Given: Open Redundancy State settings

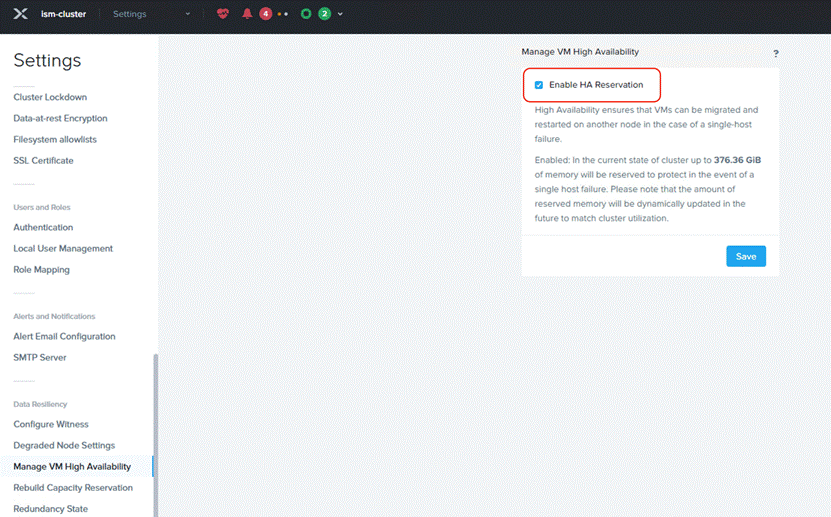Looking at the screenshot, I should click(51, 509).
